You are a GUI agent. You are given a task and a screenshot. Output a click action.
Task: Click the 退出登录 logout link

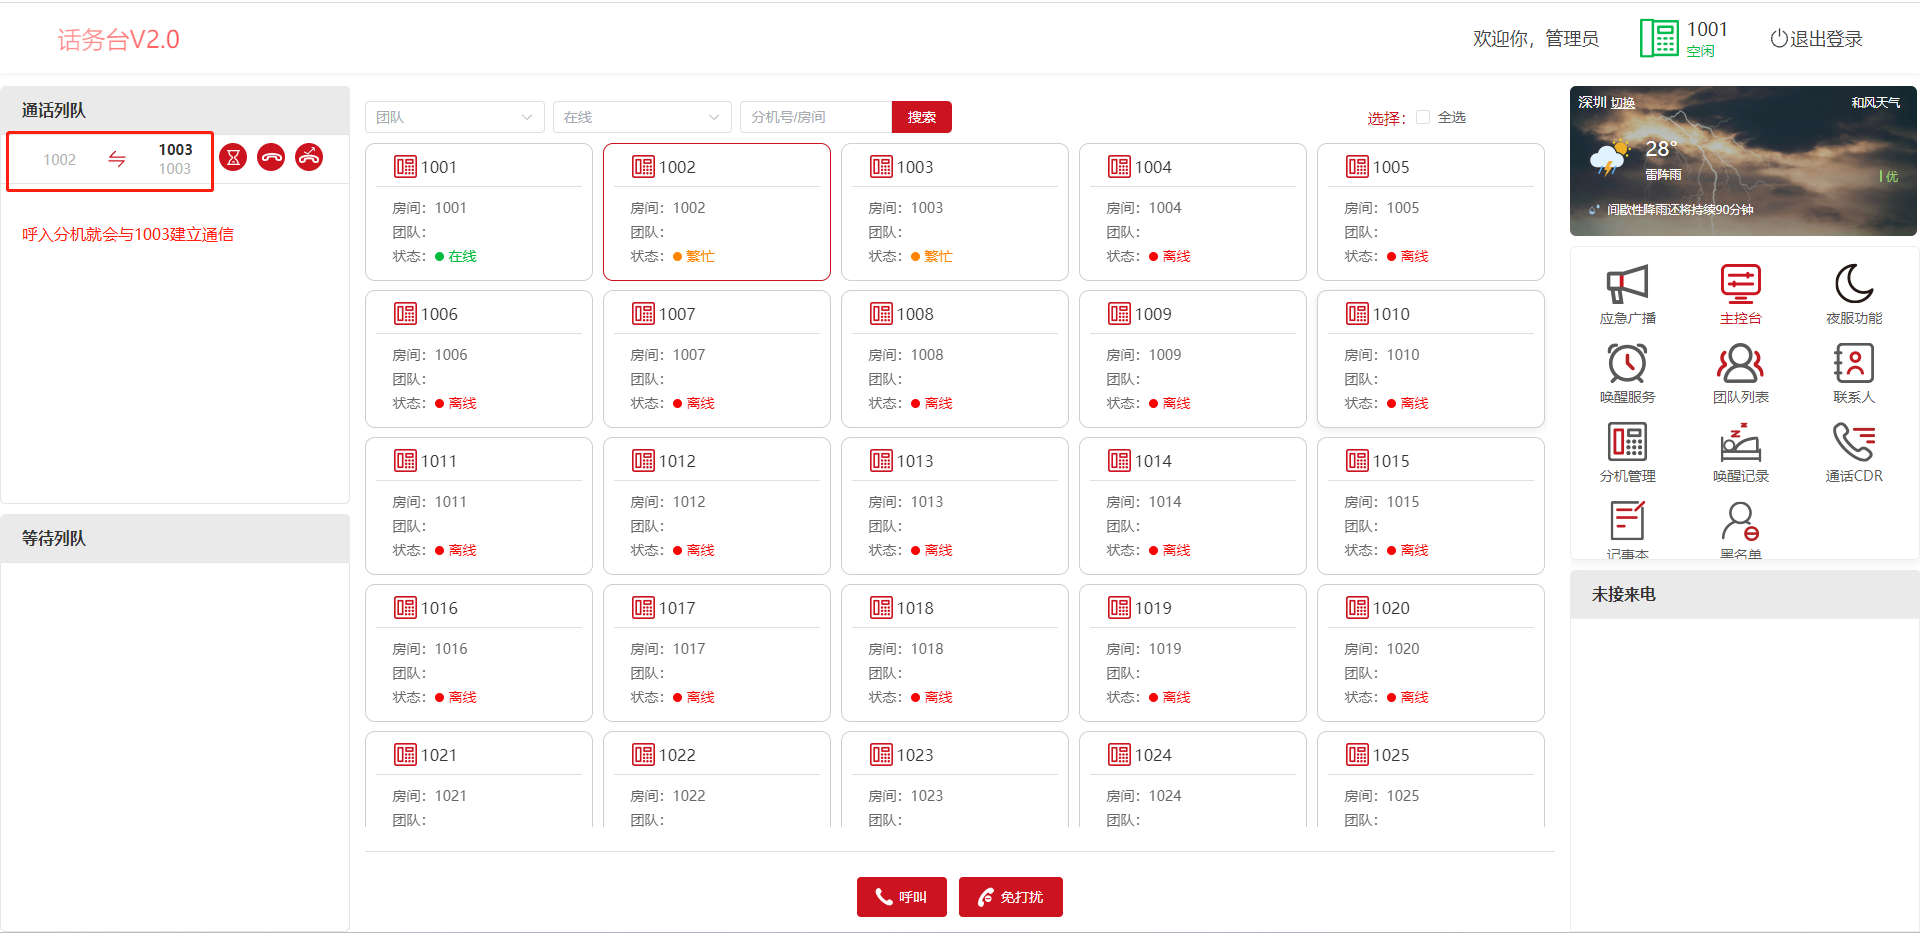coord(1816,39)
